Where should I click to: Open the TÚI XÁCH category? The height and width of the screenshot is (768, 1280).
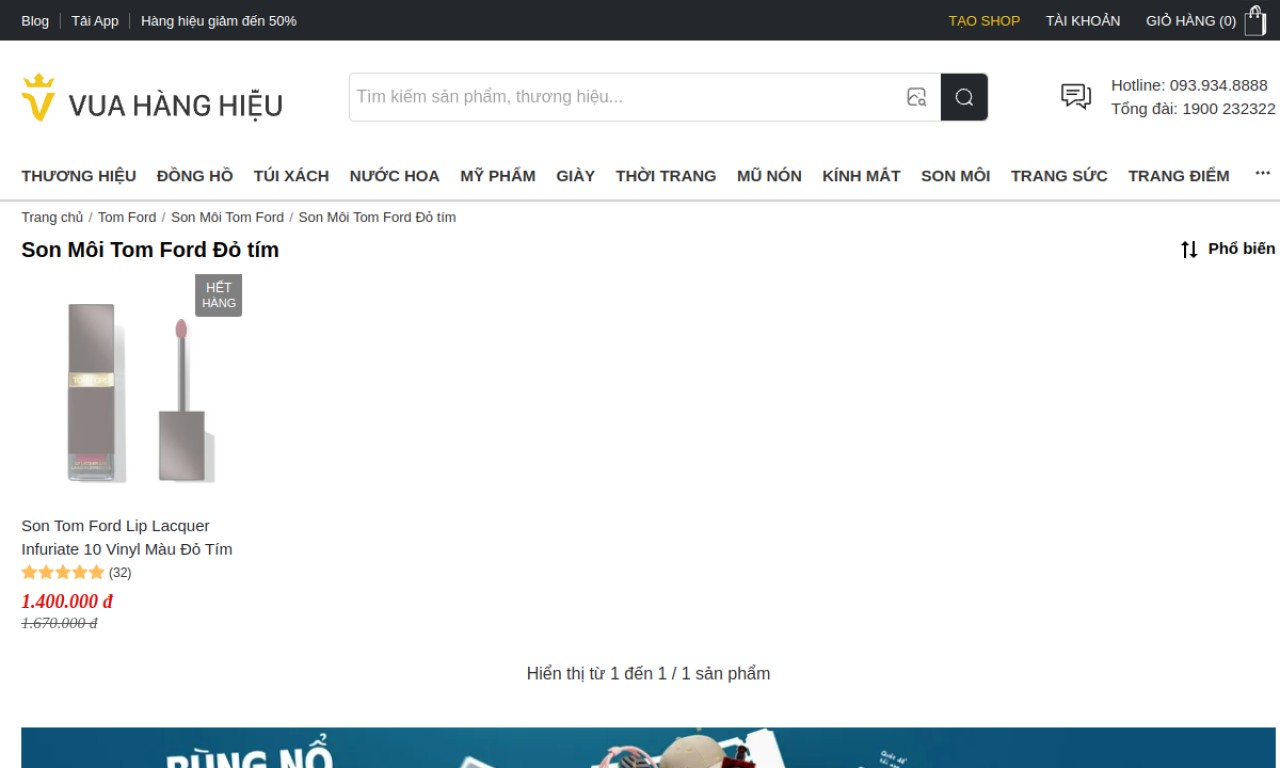(x=291, y=176)
